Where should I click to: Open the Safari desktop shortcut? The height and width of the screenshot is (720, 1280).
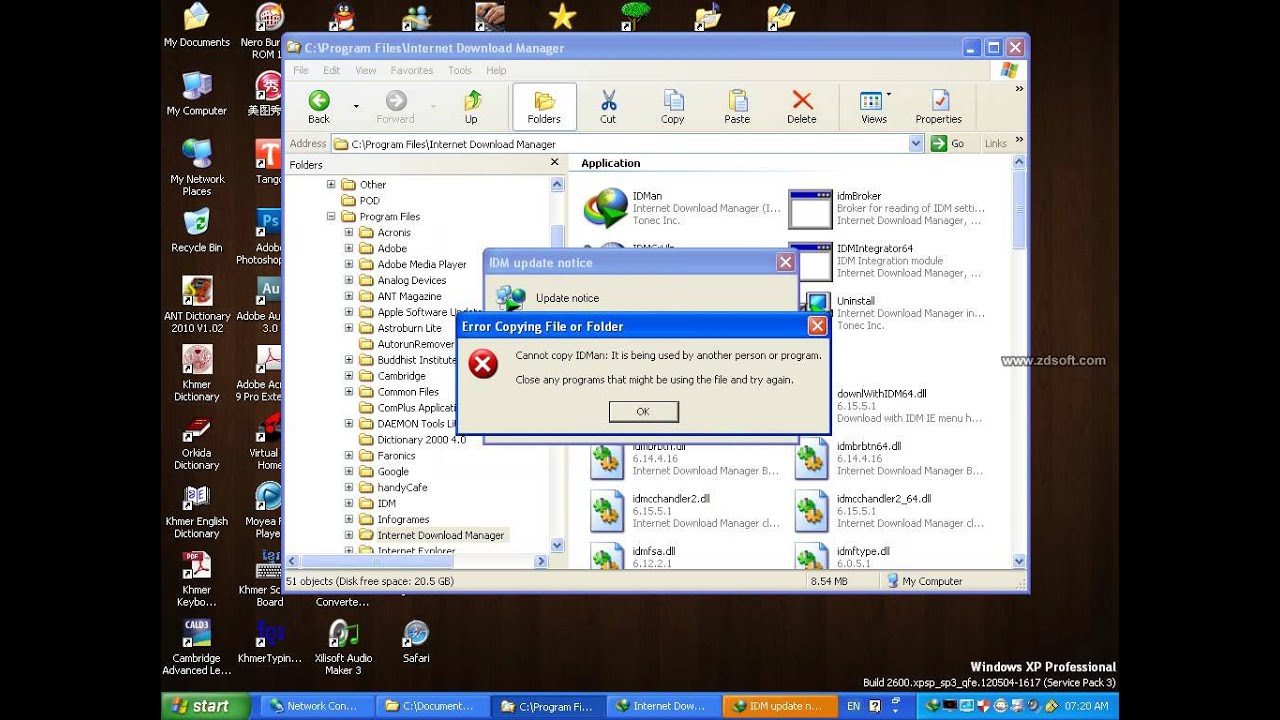click(x=416, y=642)
